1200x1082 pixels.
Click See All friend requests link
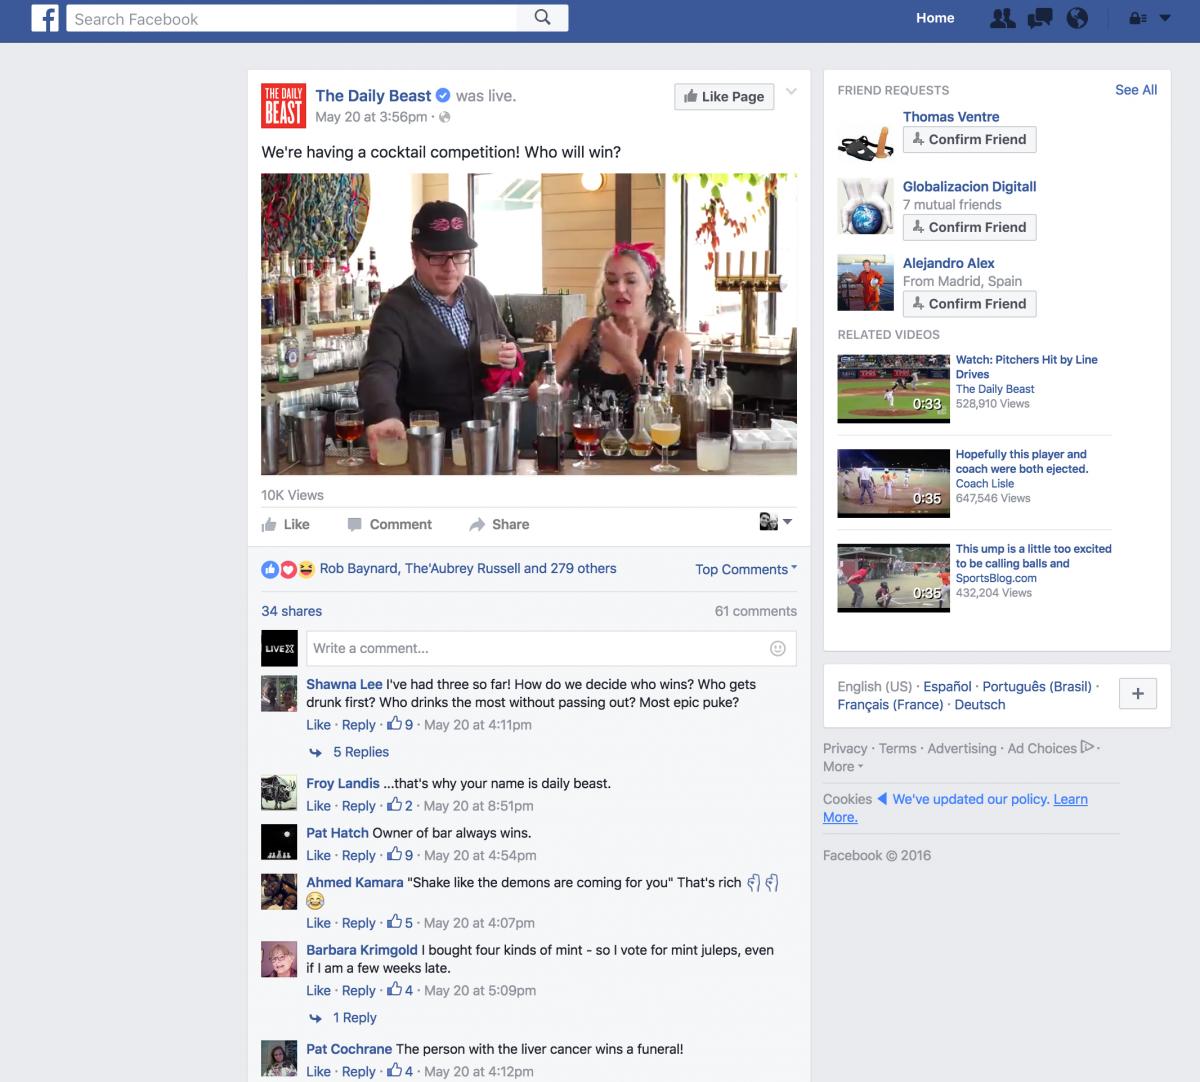pyautogui.click(x=1136, y=90)
